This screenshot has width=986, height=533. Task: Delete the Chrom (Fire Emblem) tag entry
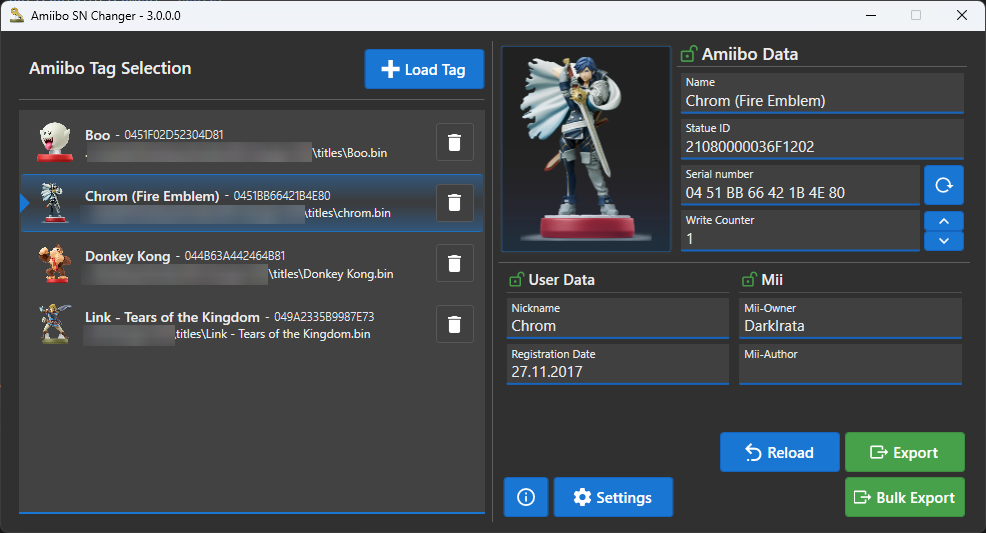point(455,203)
